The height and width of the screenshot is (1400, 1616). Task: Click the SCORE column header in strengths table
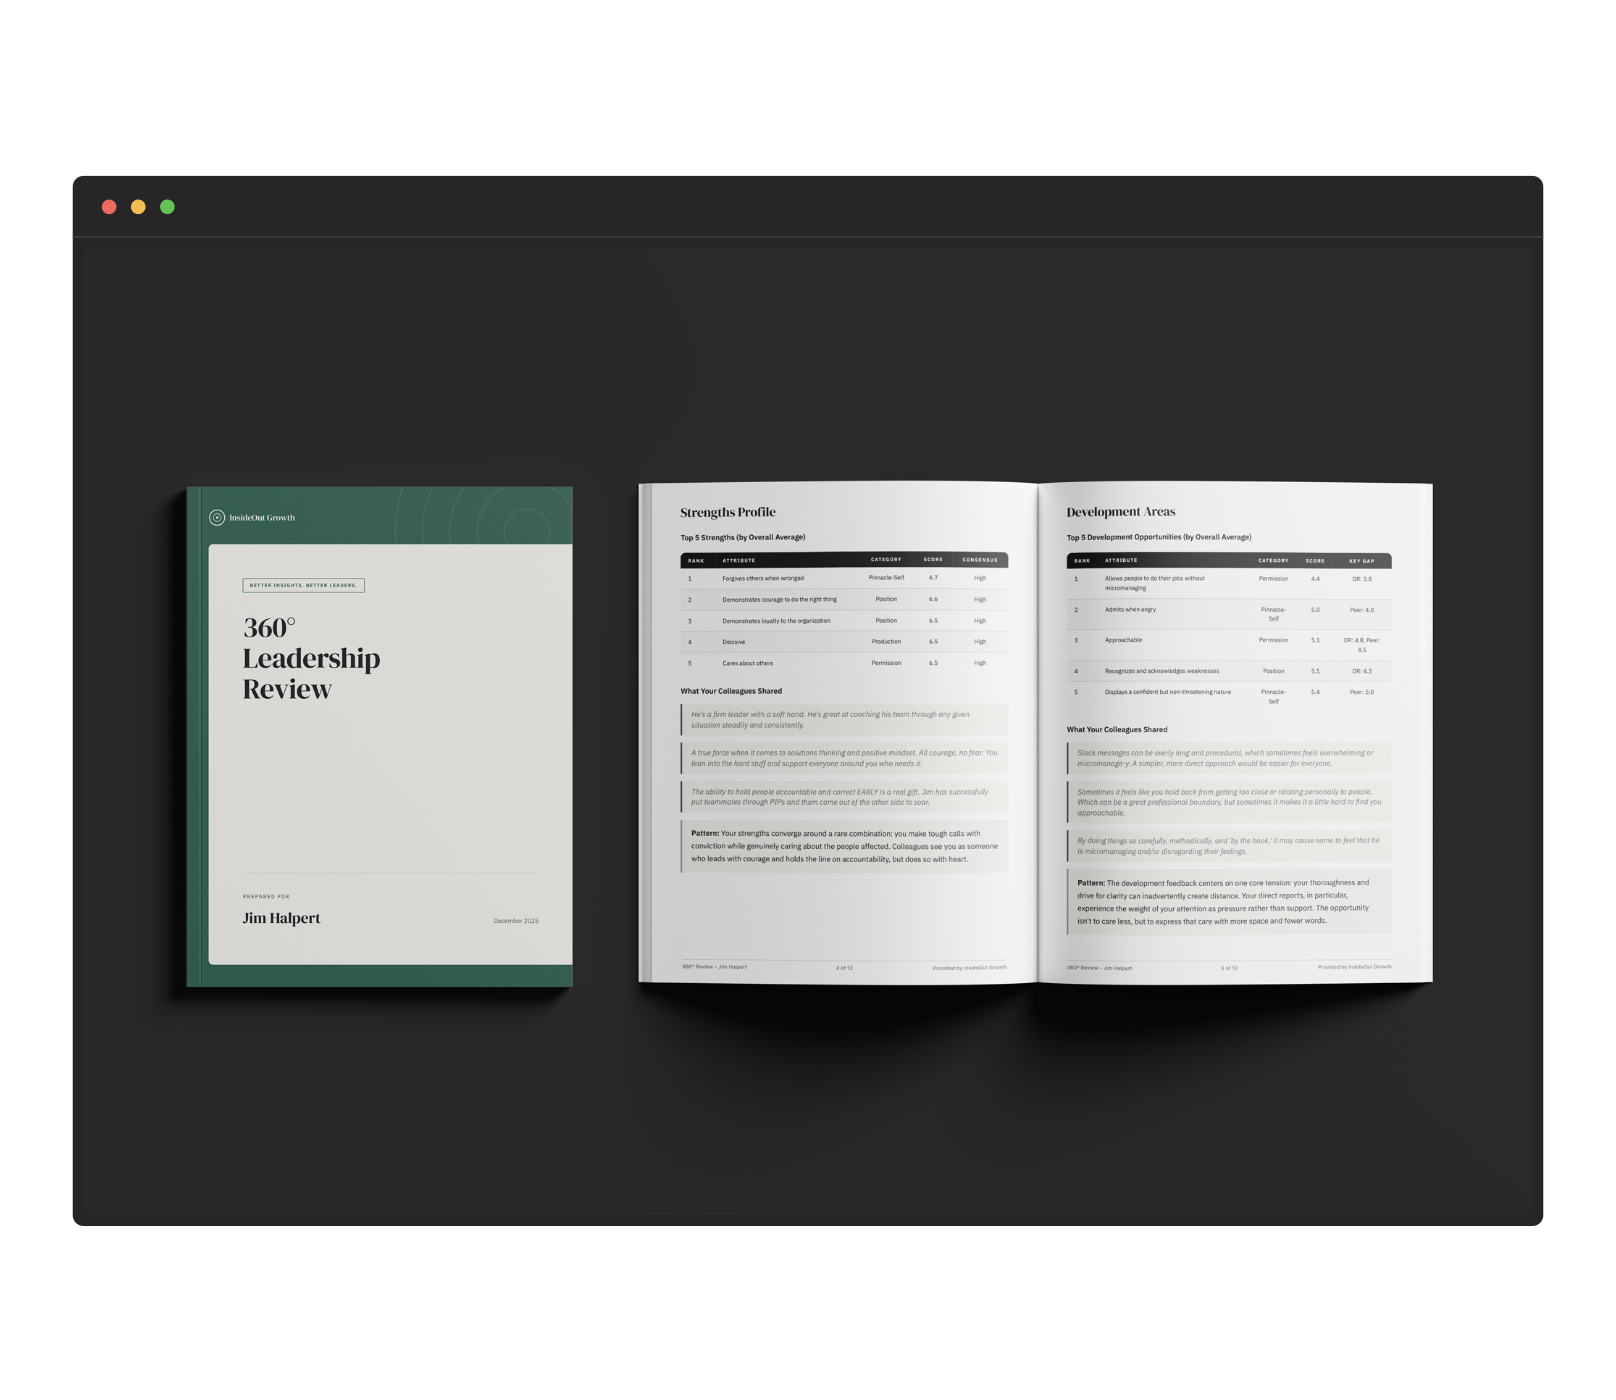click(932, 561)
